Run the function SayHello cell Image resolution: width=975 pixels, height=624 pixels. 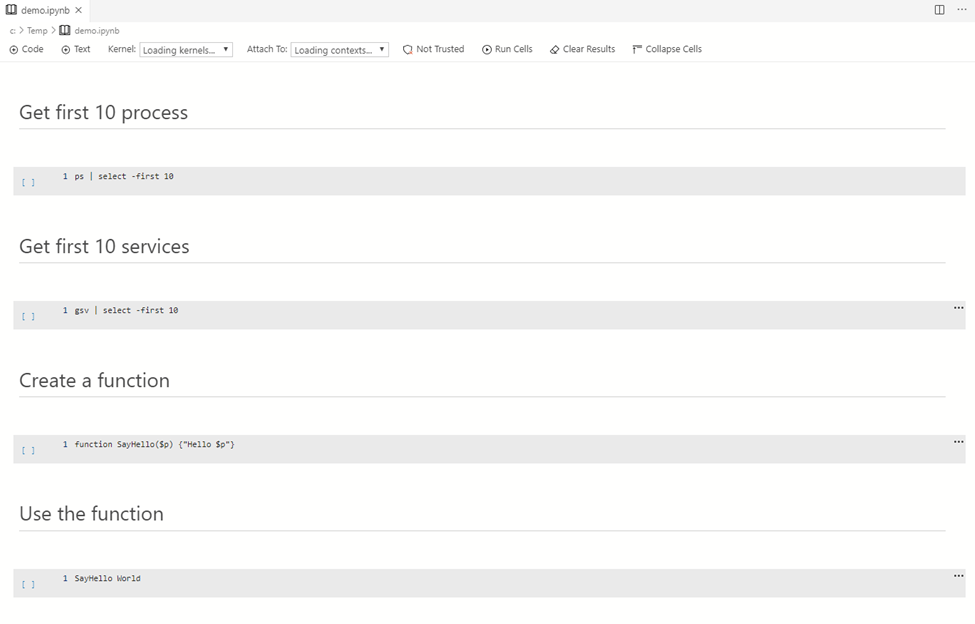[29, 451]
